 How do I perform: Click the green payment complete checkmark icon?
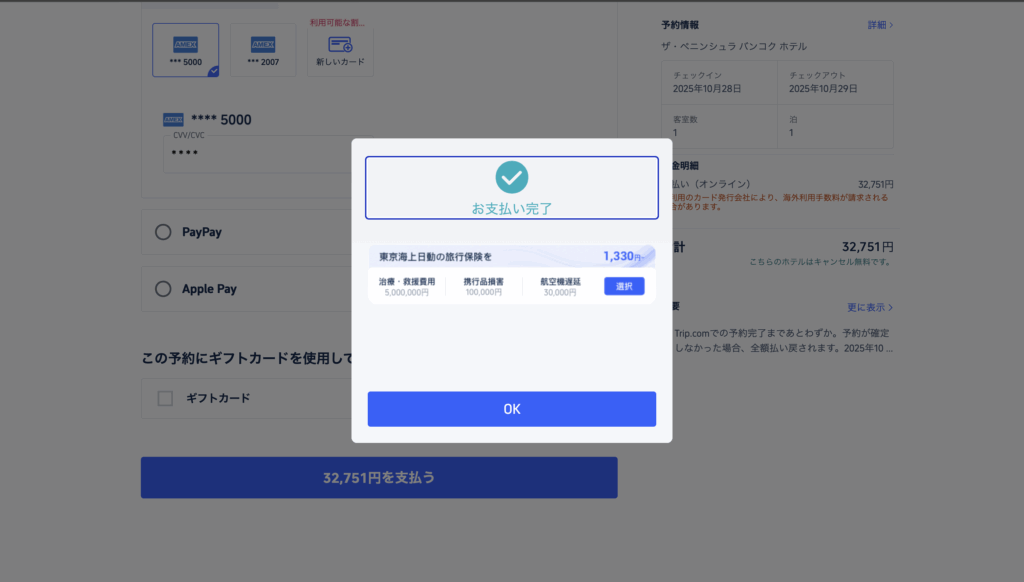[511, 177]
